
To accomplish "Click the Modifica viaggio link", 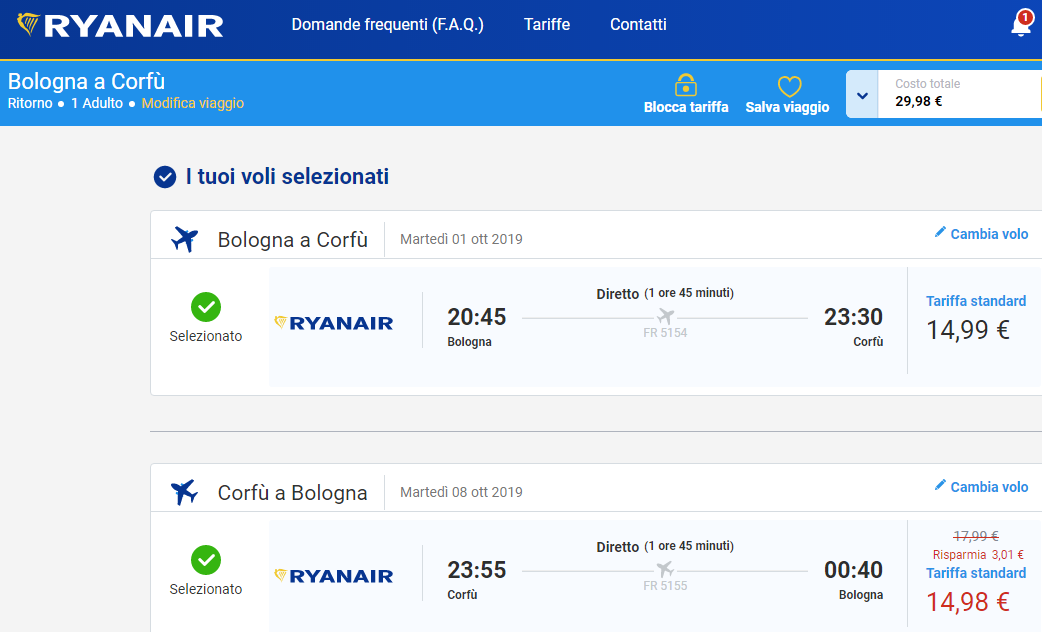I will pos(193,103).
